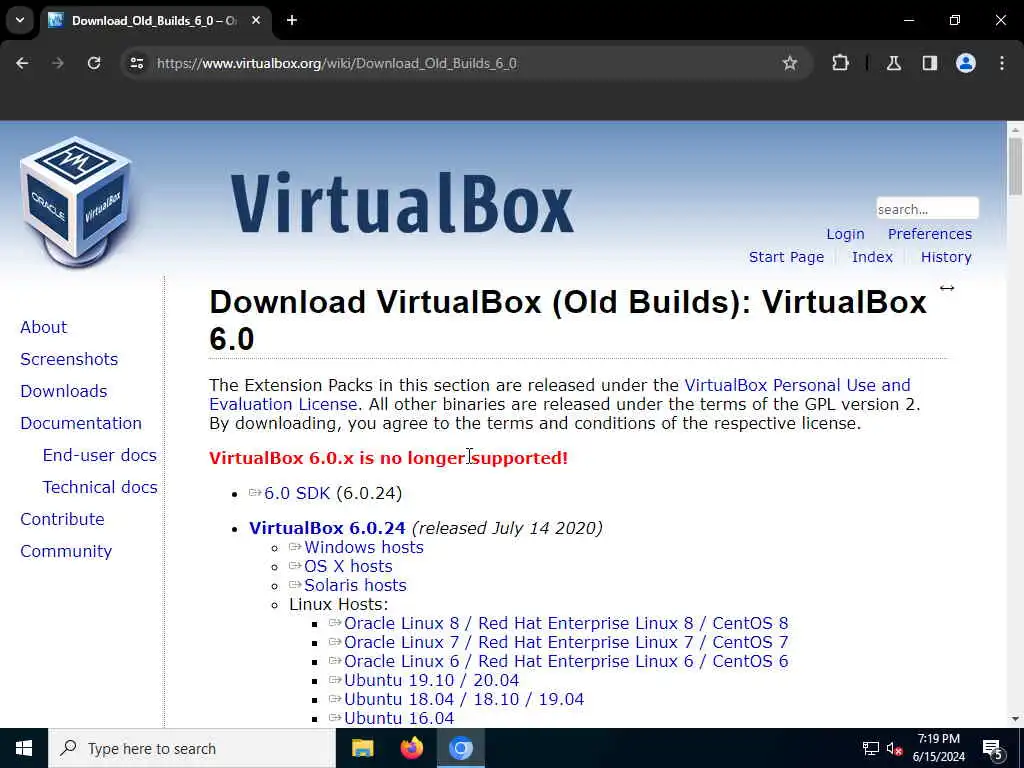
Task: Open the Preferences link
Action: (929, 234)
